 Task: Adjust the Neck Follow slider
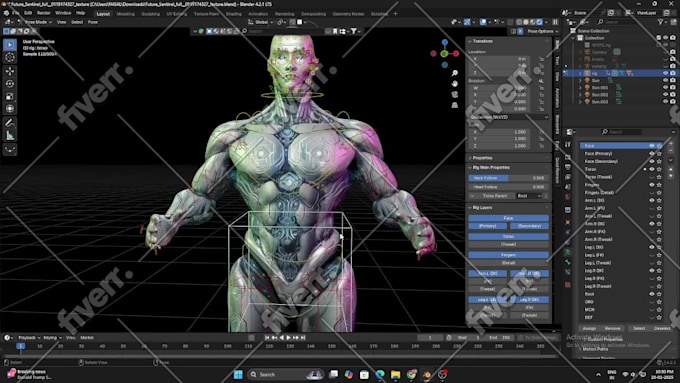coord(507,178)
